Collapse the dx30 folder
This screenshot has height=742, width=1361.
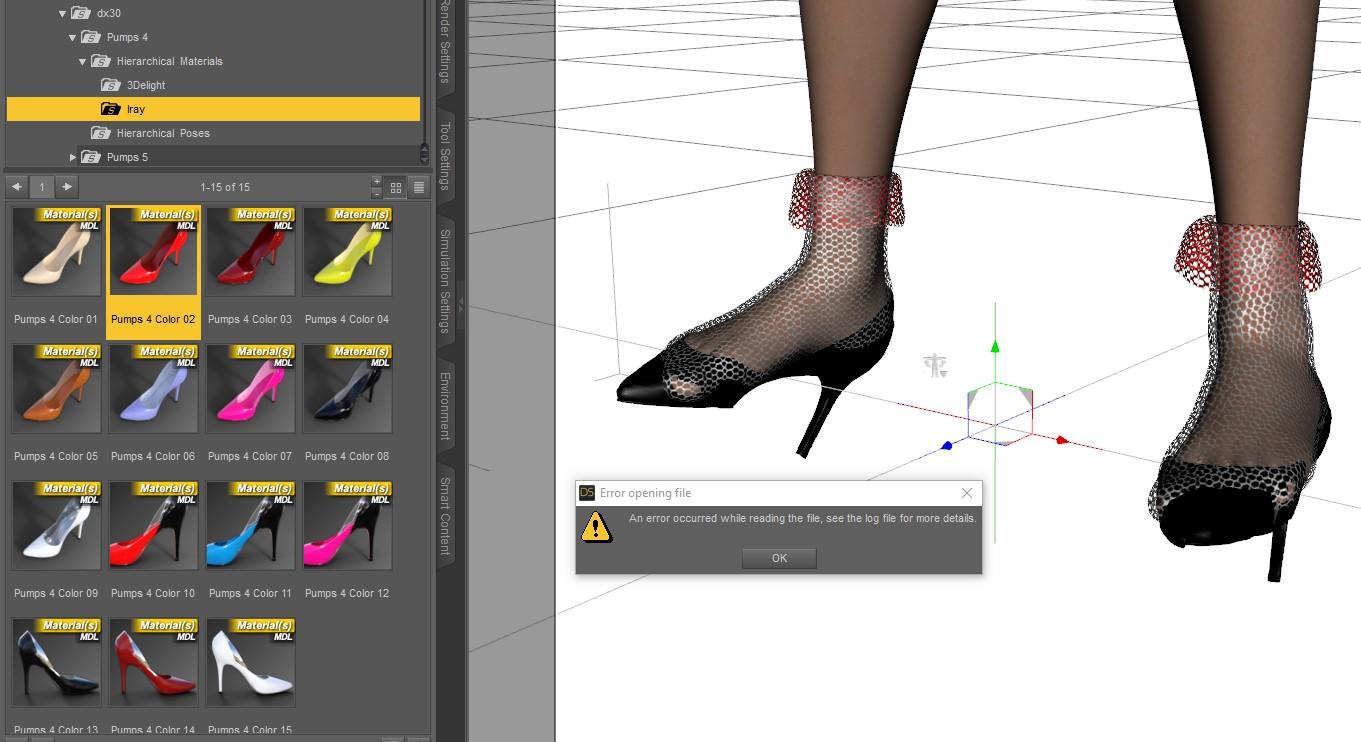62,13
